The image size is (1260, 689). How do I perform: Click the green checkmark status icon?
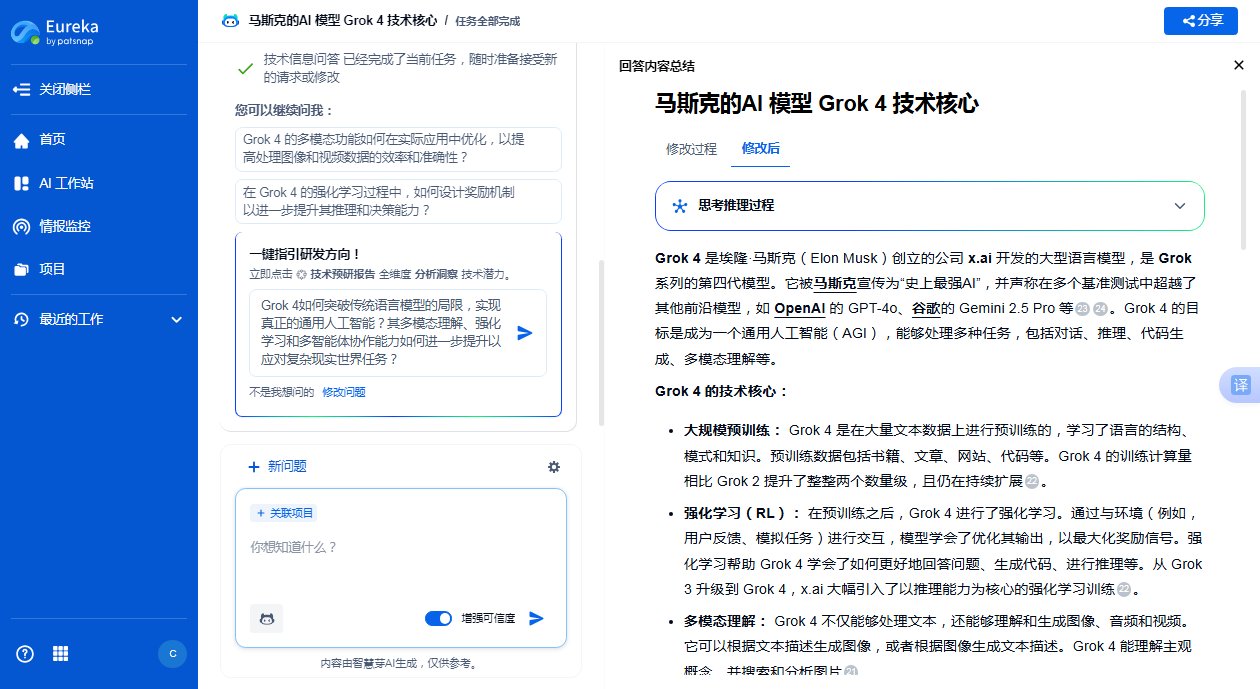tap(244, 69)
